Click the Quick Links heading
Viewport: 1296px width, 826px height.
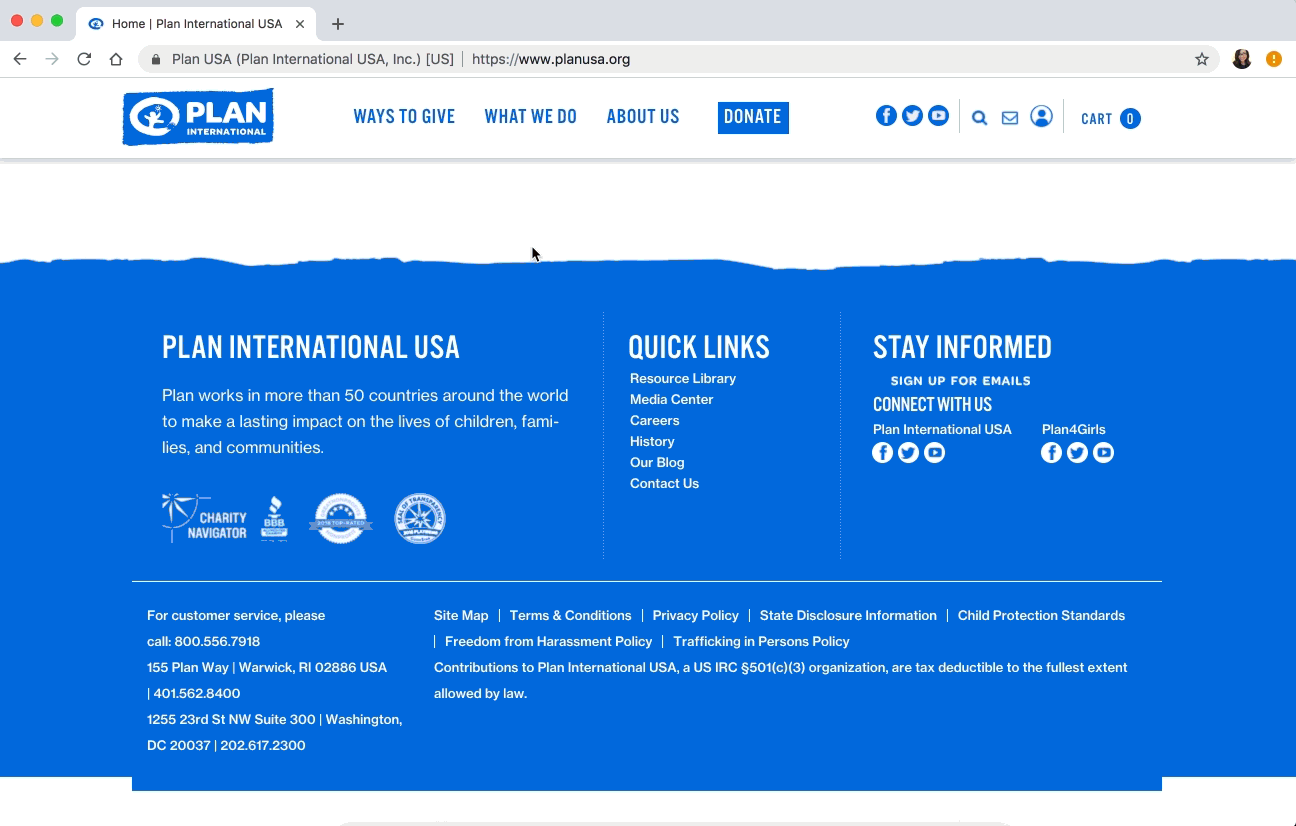coord(699,348)
